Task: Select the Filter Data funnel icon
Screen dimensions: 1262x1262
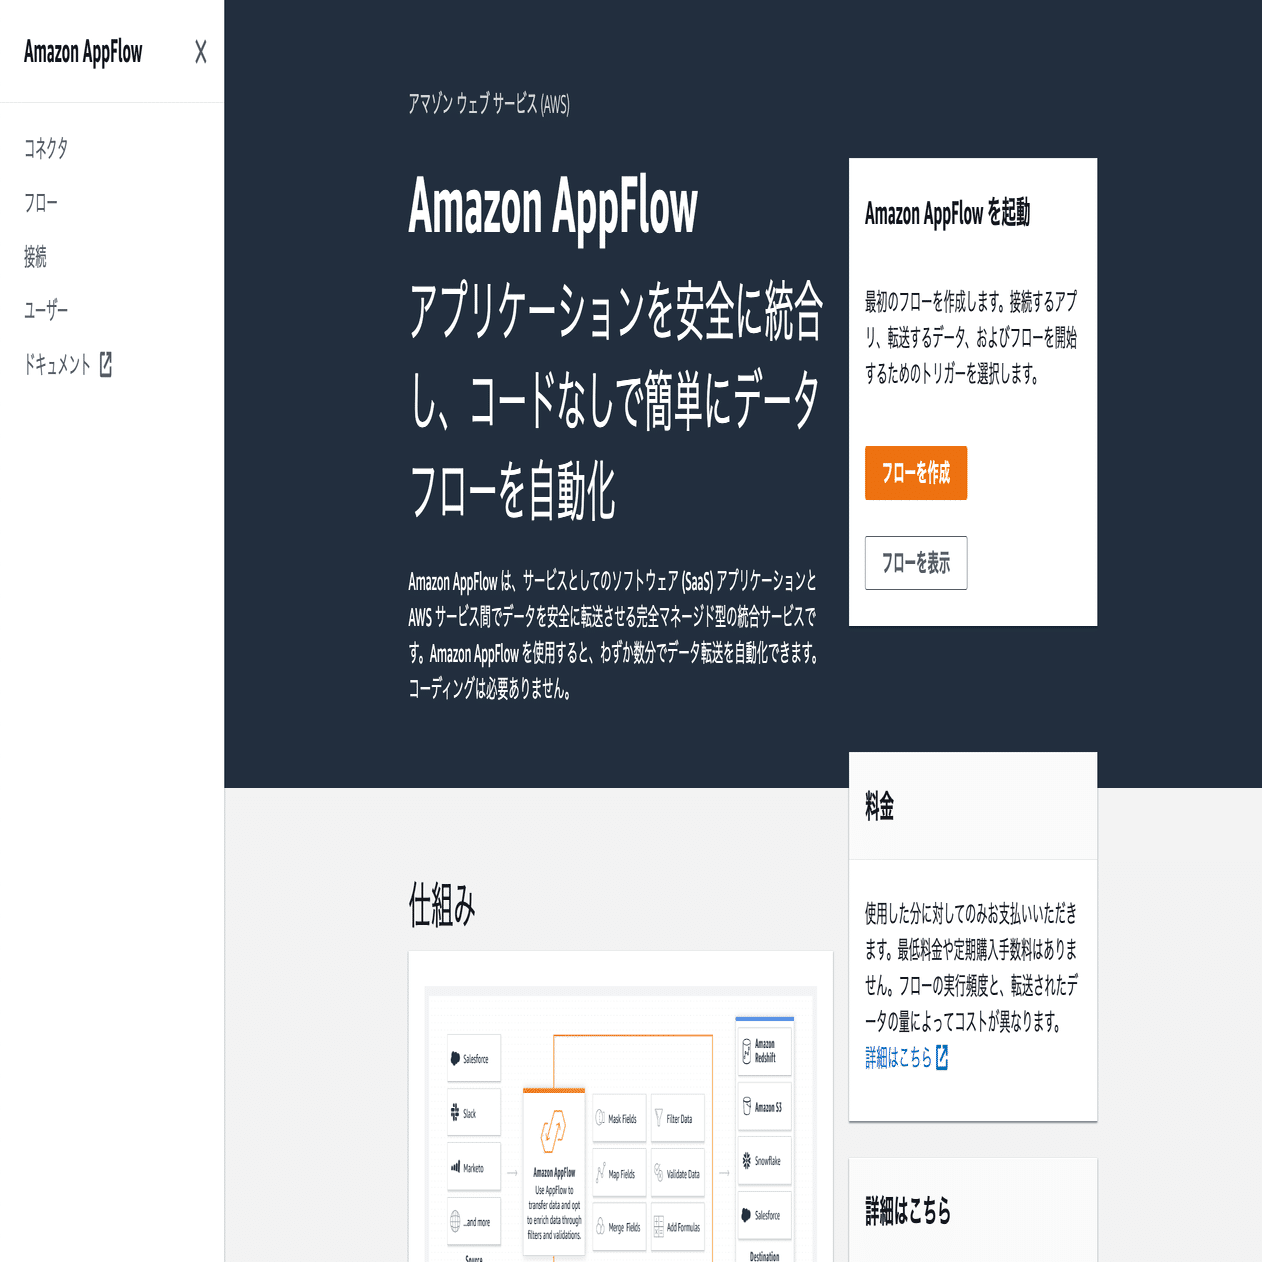Action: [659, 1117]
